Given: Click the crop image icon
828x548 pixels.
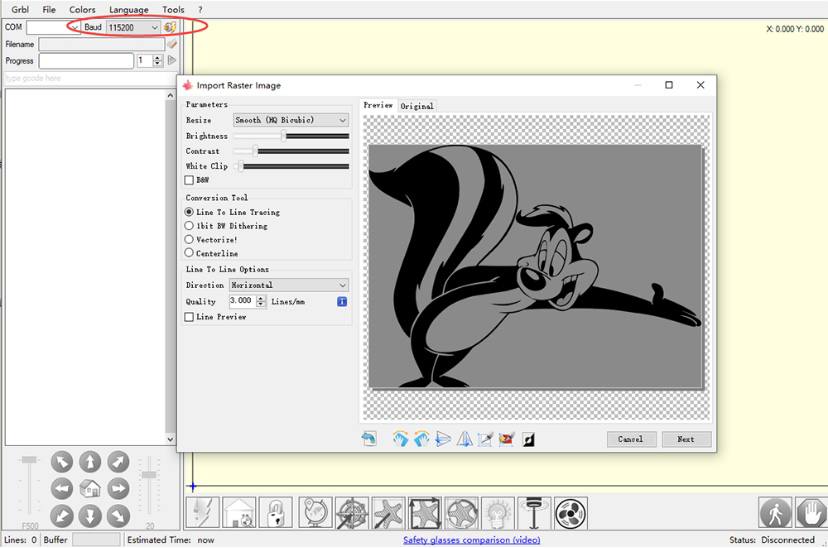Looking at the screenshot, I should coord(485,439).
